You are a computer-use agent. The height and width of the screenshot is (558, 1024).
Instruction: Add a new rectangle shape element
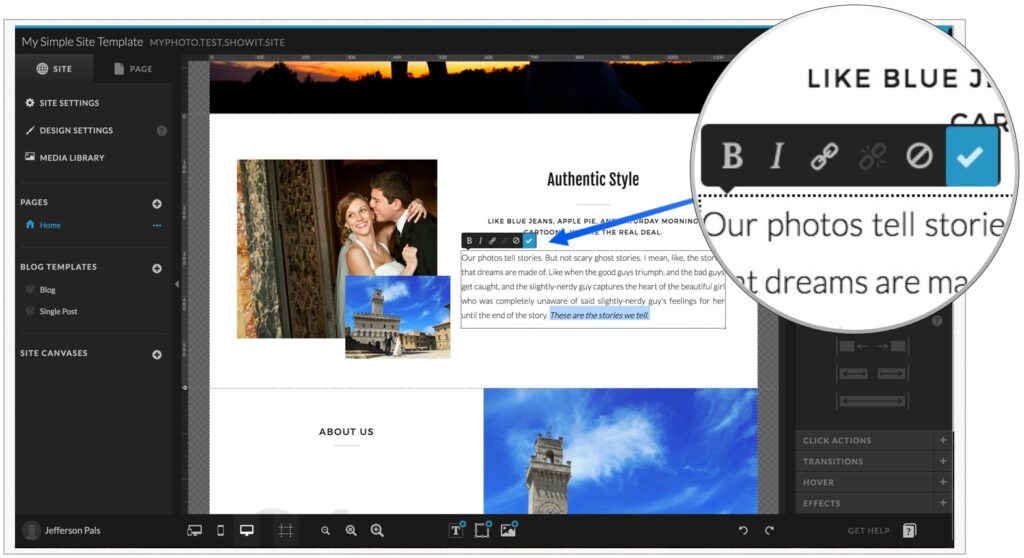[x=483, y=530]
